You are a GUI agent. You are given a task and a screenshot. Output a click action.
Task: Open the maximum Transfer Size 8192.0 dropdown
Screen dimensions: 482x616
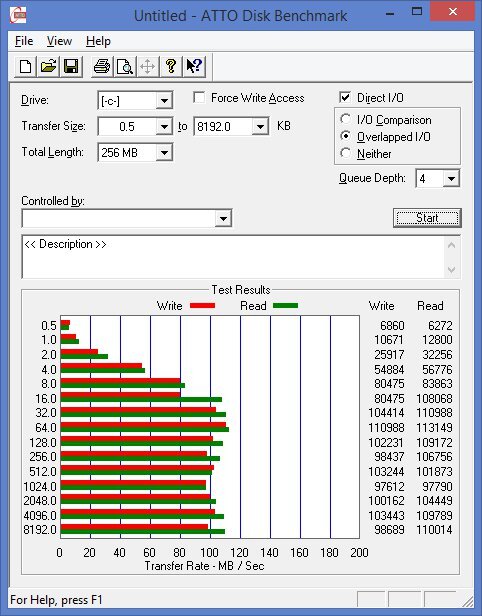(x=260, y=126)
